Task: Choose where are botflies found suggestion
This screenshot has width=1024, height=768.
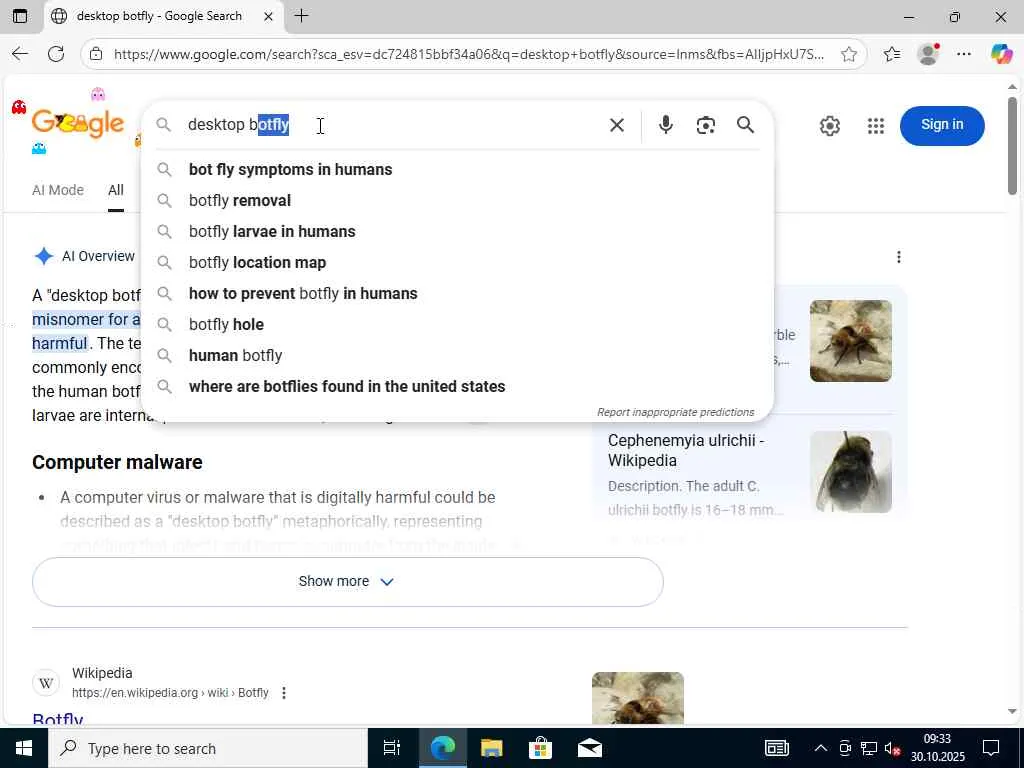Action: tap(457, 387)
